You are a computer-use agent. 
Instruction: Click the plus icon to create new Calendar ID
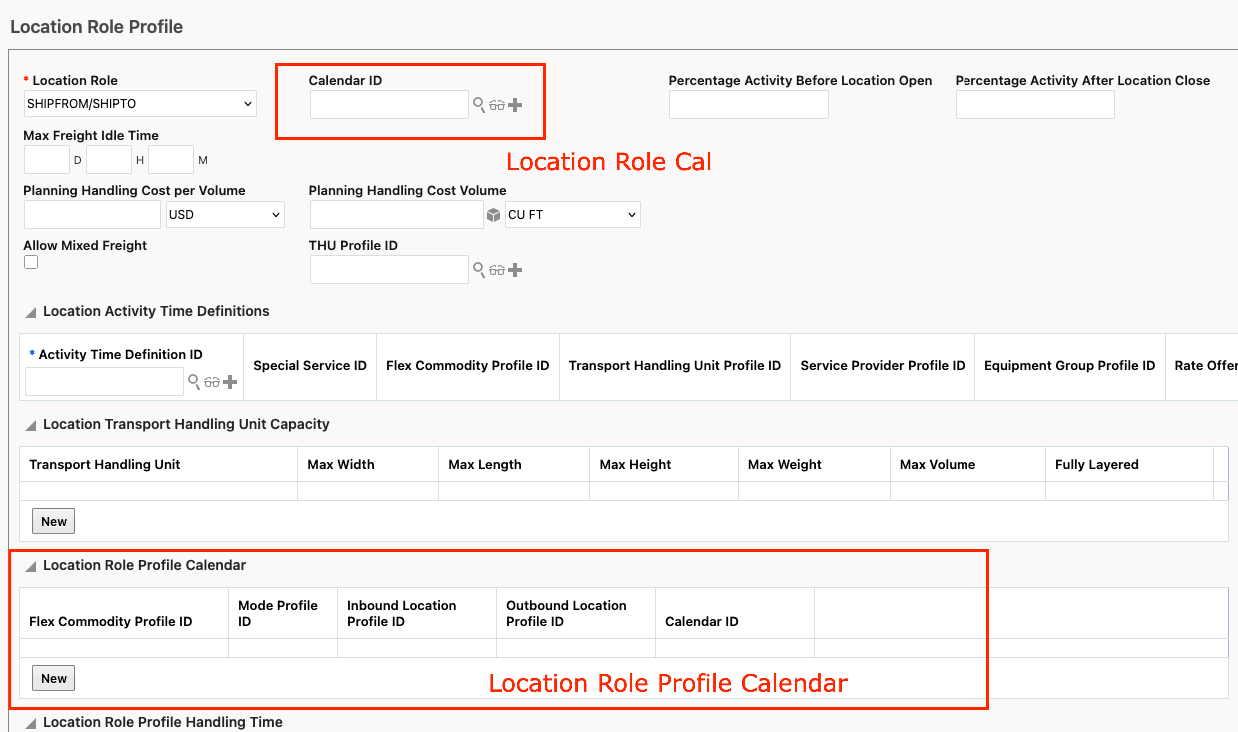pos(515,104)
